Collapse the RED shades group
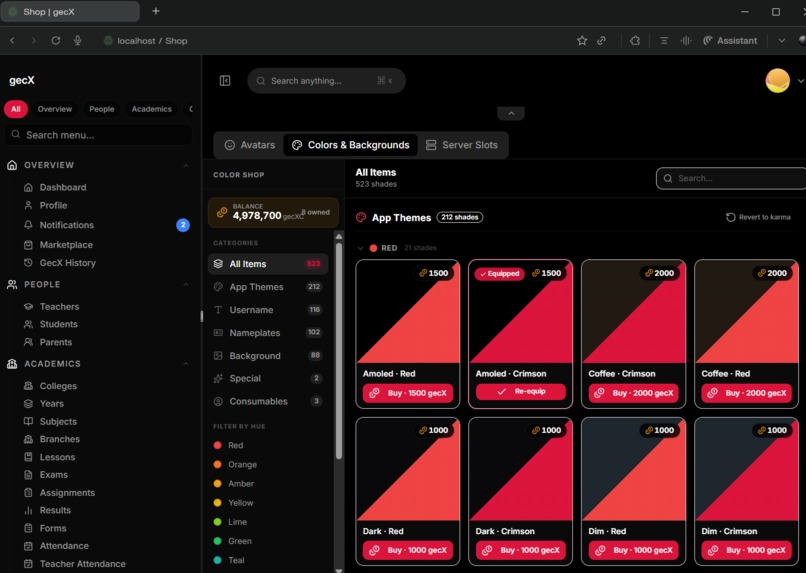This screenshot has height=573, width=806. 360,248
